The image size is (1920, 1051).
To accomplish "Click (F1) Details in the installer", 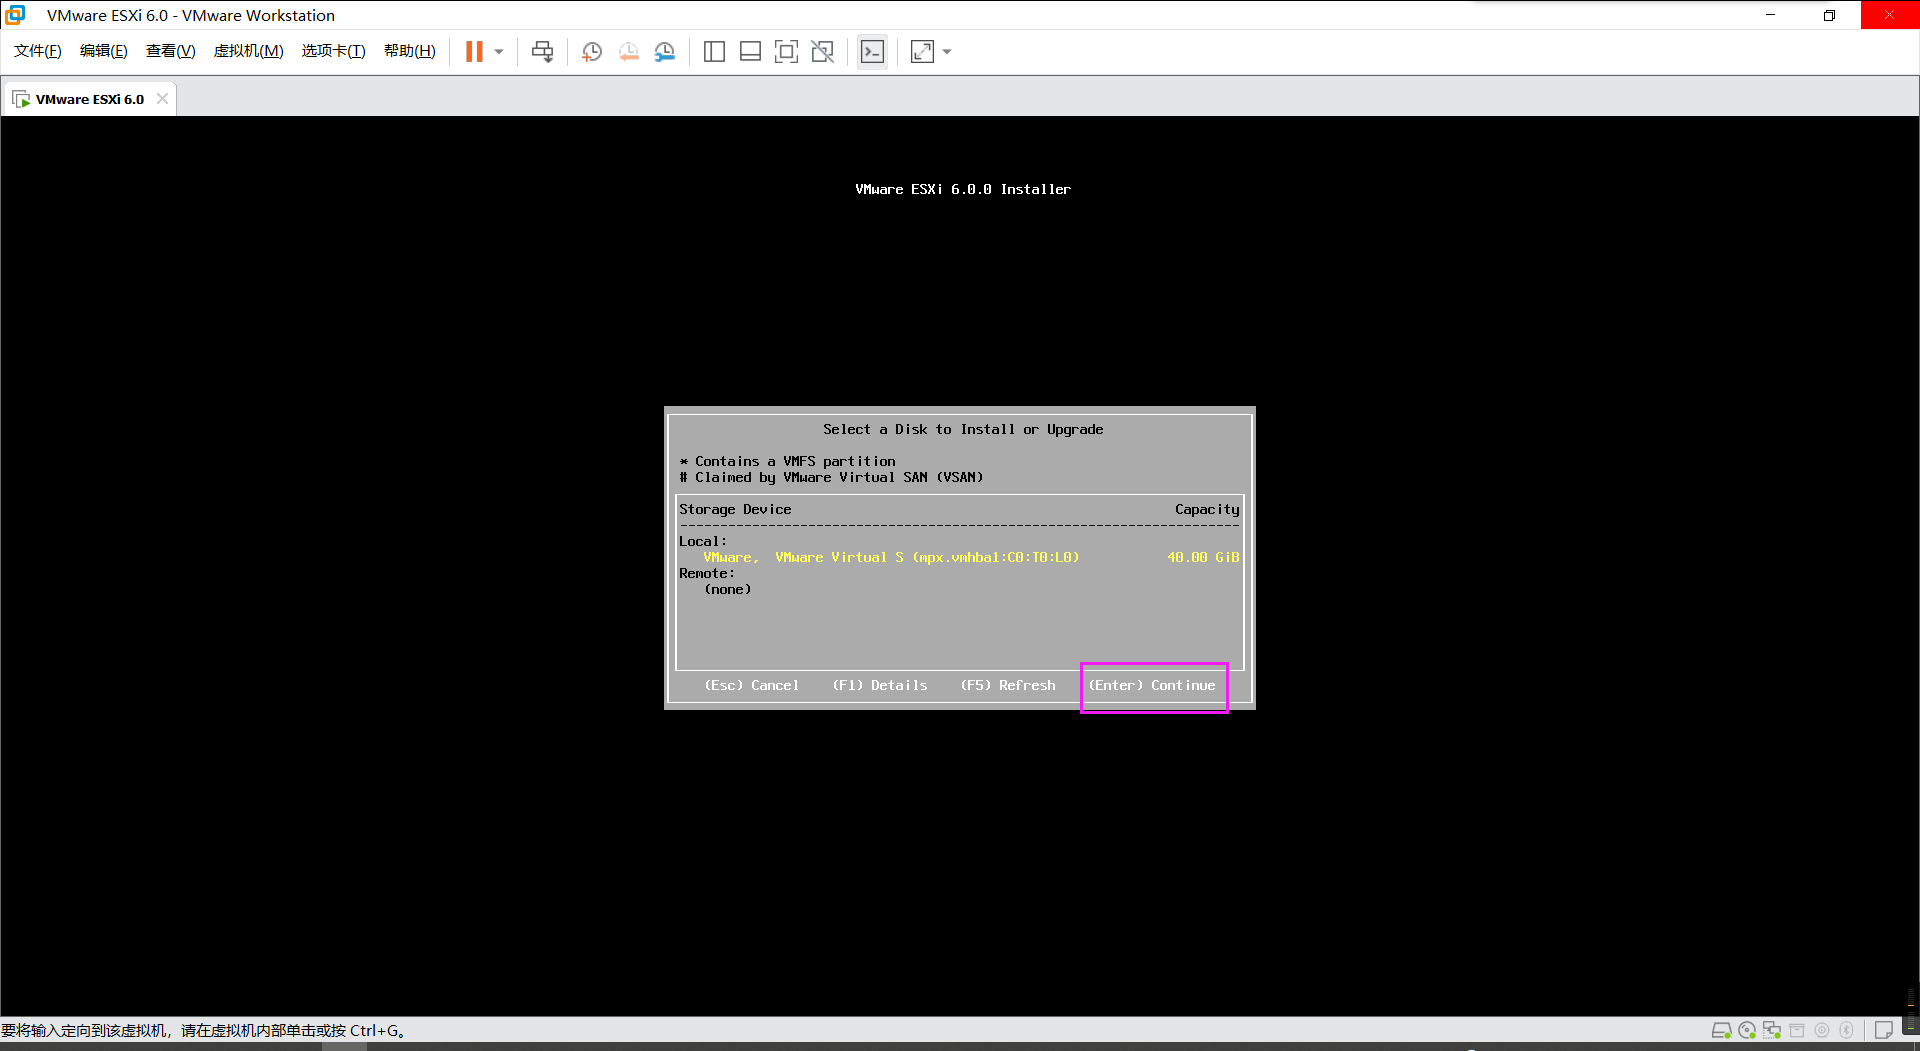I will click(x=880, y=686).
